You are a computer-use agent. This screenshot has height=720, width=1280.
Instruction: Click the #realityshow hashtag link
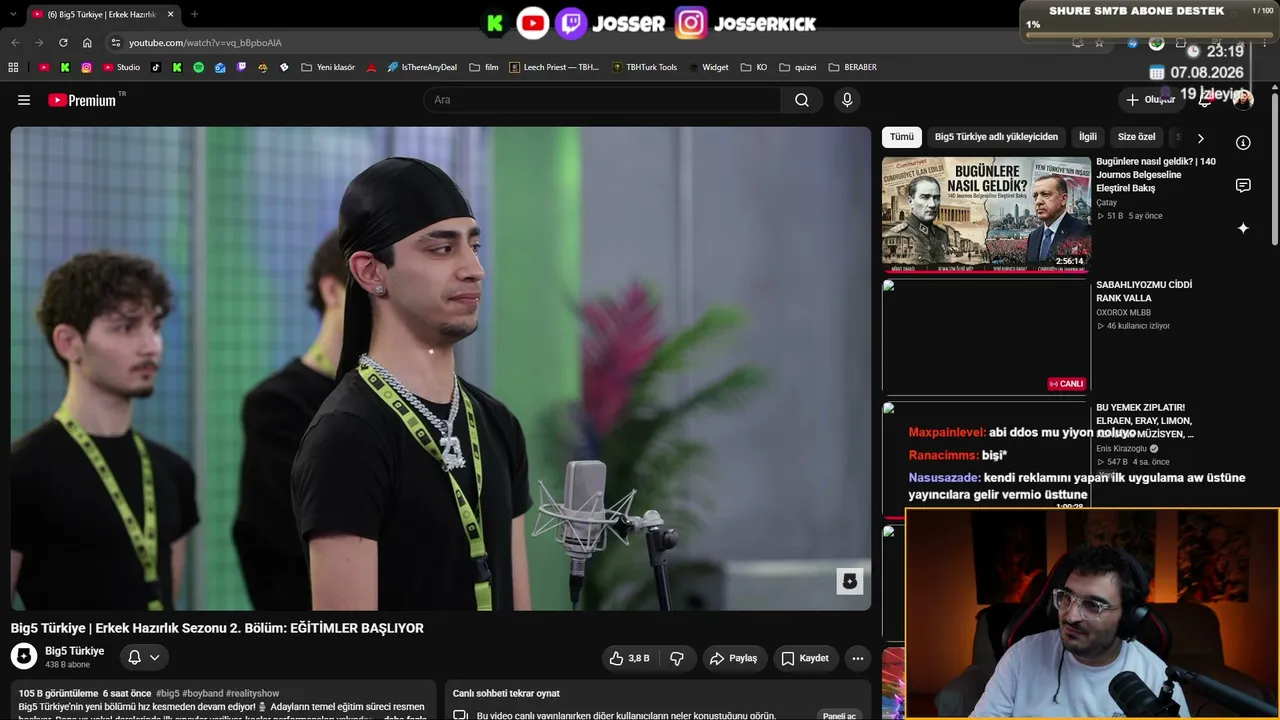click(x=253, y=693)
